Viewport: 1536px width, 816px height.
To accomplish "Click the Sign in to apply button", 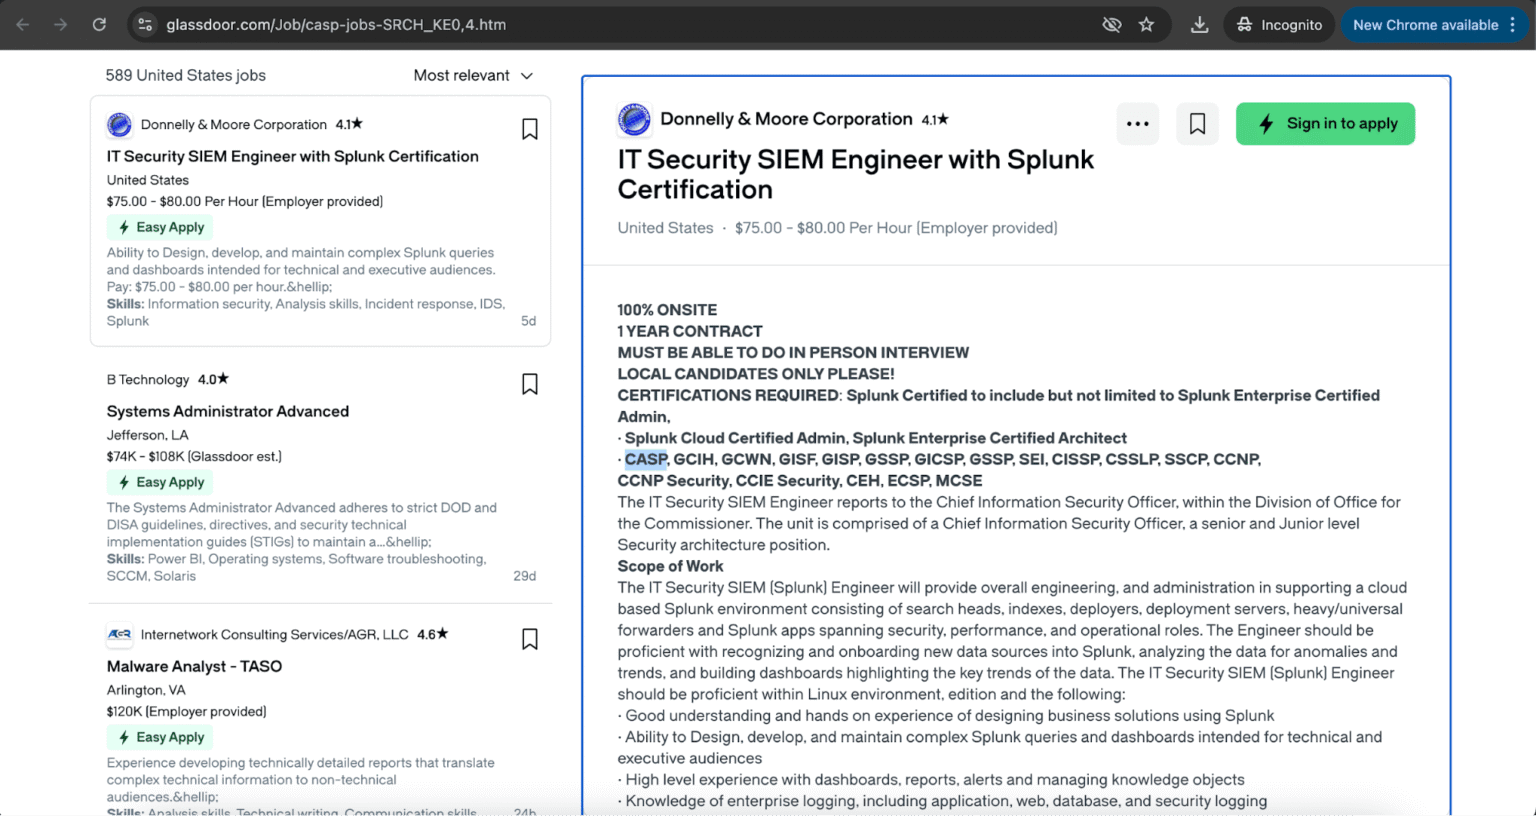I will (1325, 124).
